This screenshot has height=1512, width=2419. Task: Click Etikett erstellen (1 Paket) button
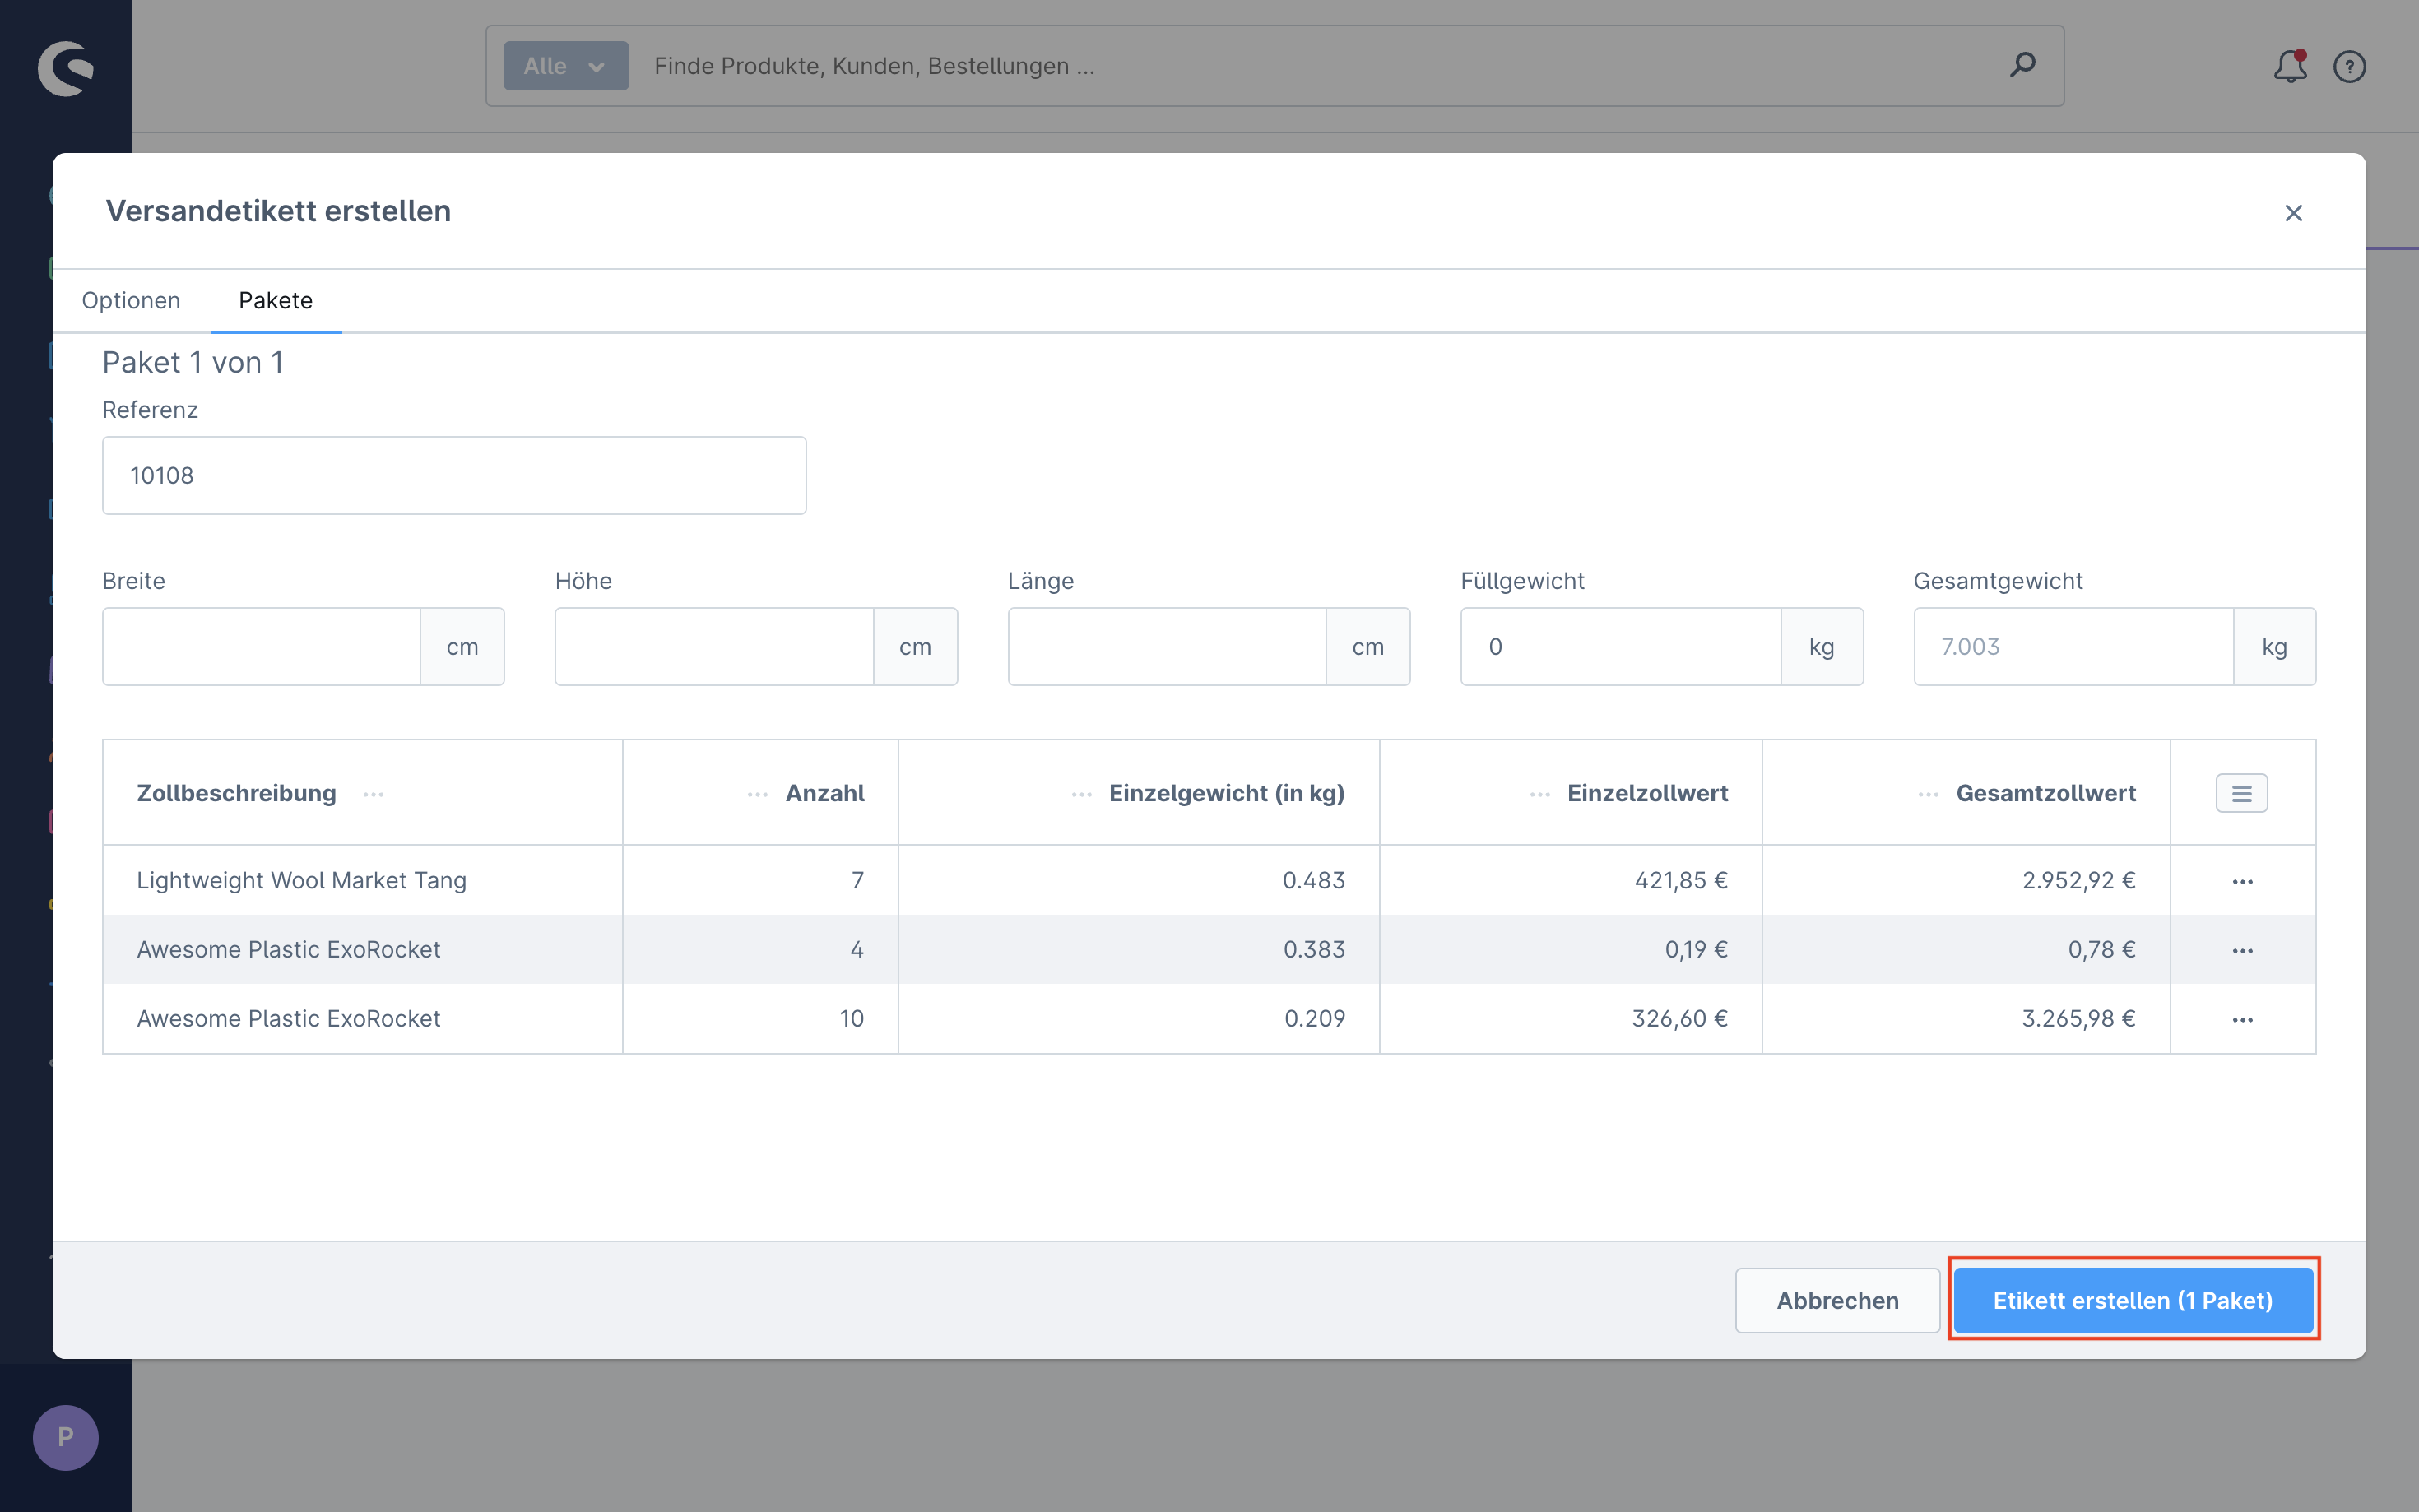[2132, 1300]
